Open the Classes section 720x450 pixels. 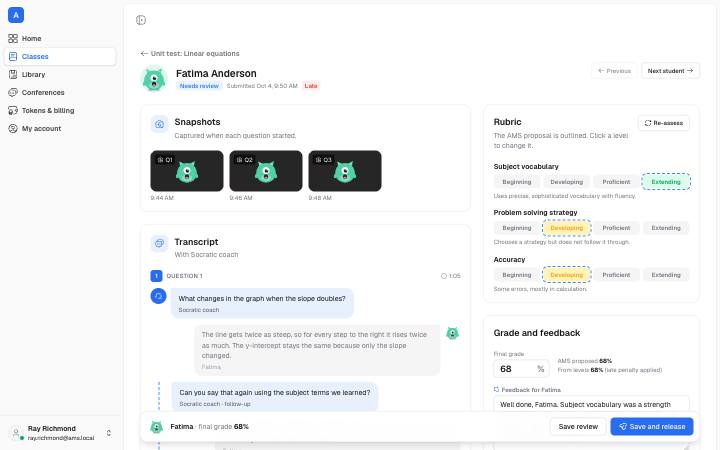[60, 56]
